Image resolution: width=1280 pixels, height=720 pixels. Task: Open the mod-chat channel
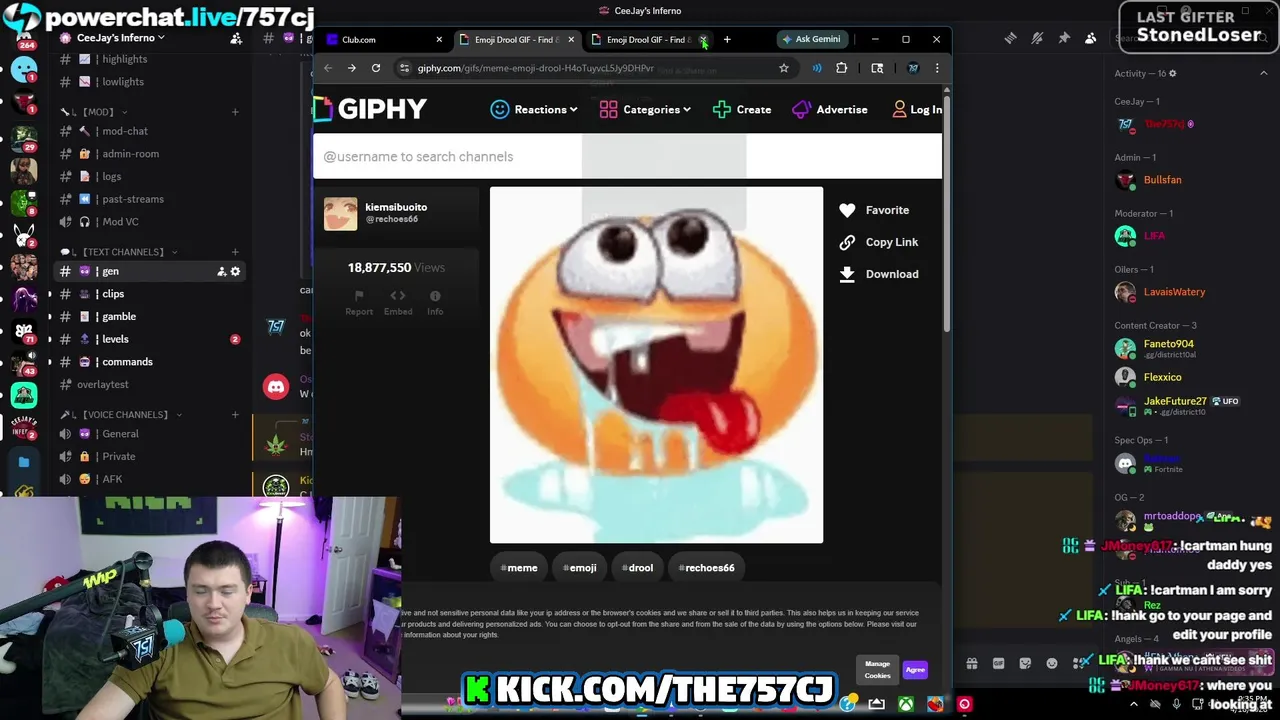(x=150, y=131)
